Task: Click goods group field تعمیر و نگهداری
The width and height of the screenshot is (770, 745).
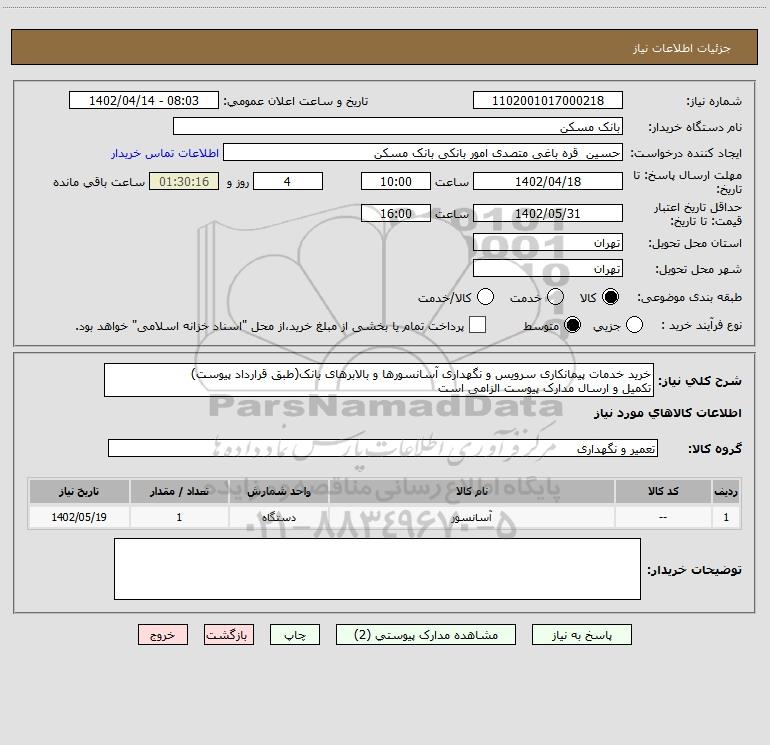Action: click(383, 448)
